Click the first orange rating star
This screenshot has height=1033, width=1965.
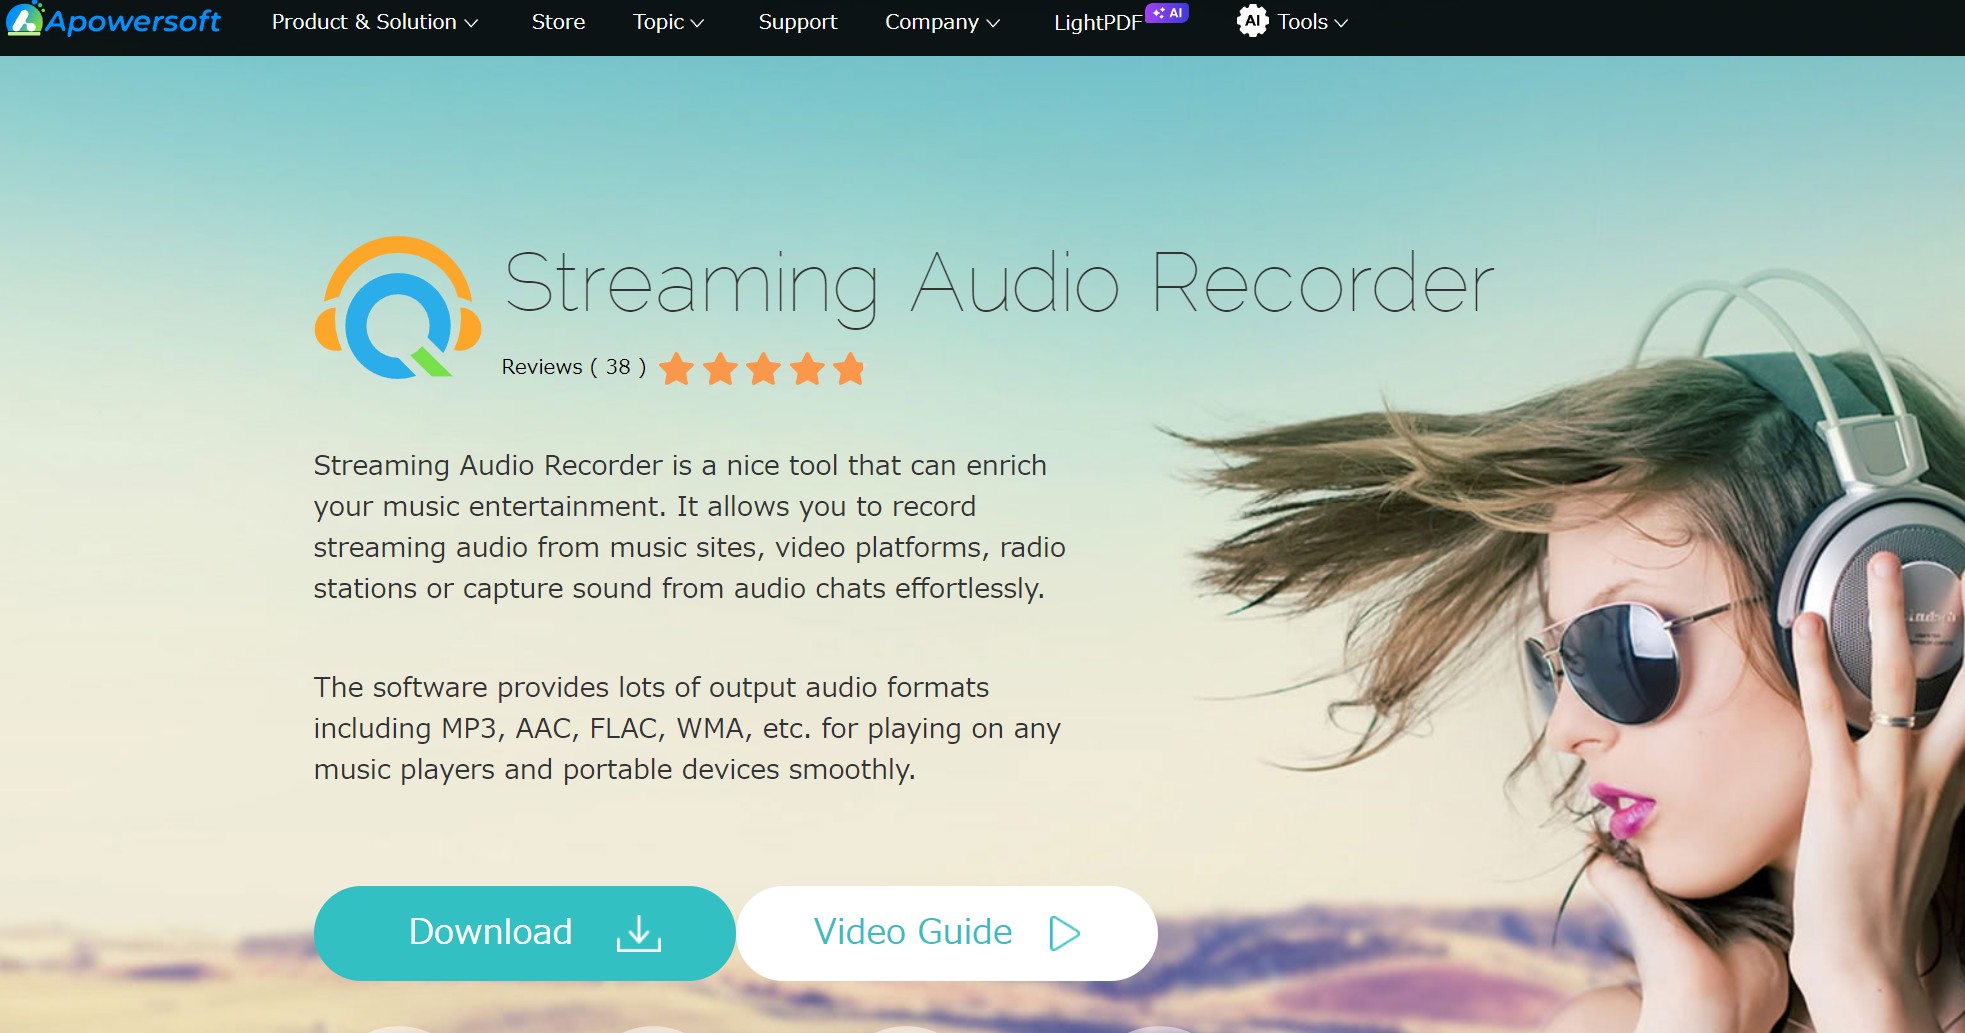pyautogui.click(x=677, y=369)
